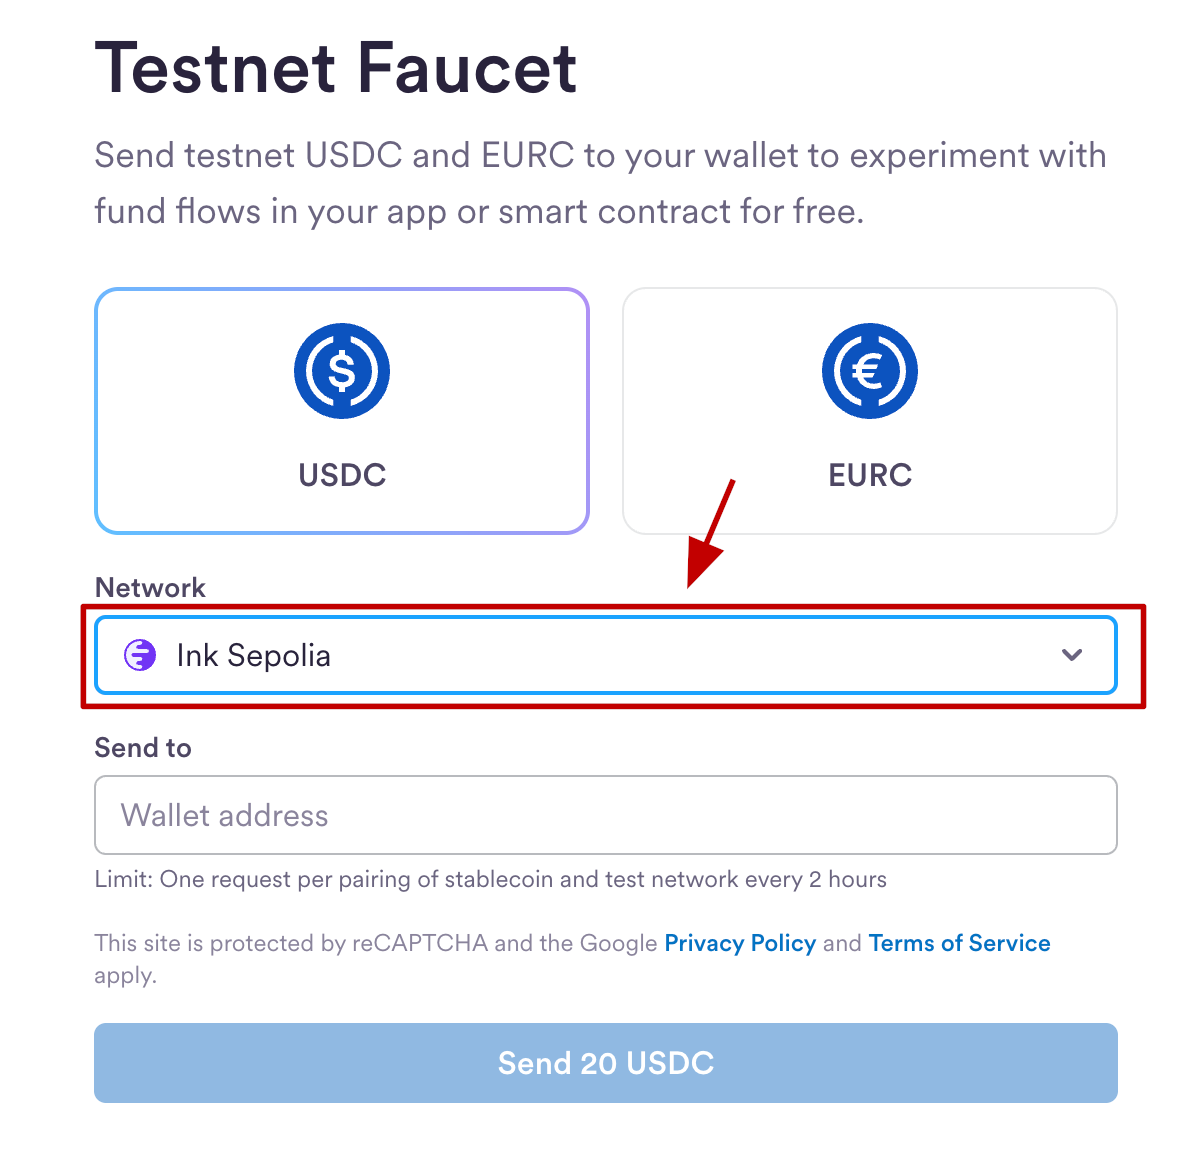Open the Privacy Policy link
Screen dimensions: 1188x1165
(x=740, y=943)
